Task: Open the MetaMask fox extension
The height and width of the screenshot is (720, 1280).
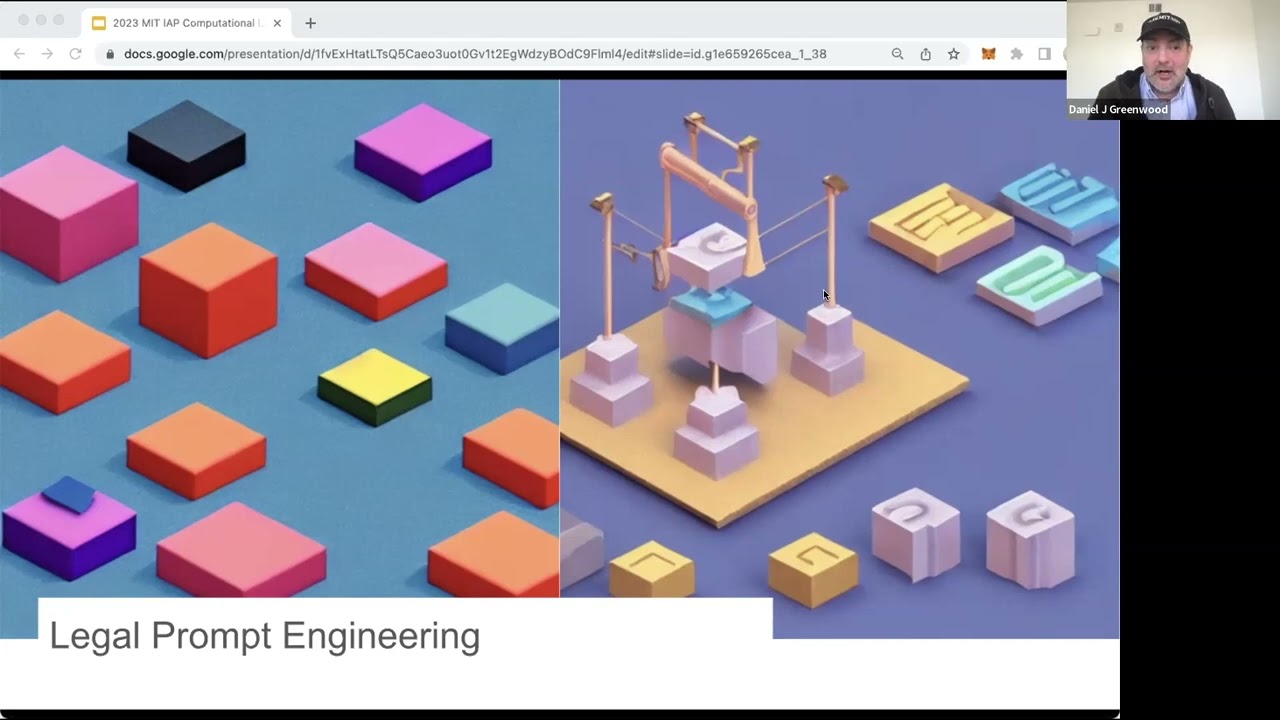Action: pos(988,54)
